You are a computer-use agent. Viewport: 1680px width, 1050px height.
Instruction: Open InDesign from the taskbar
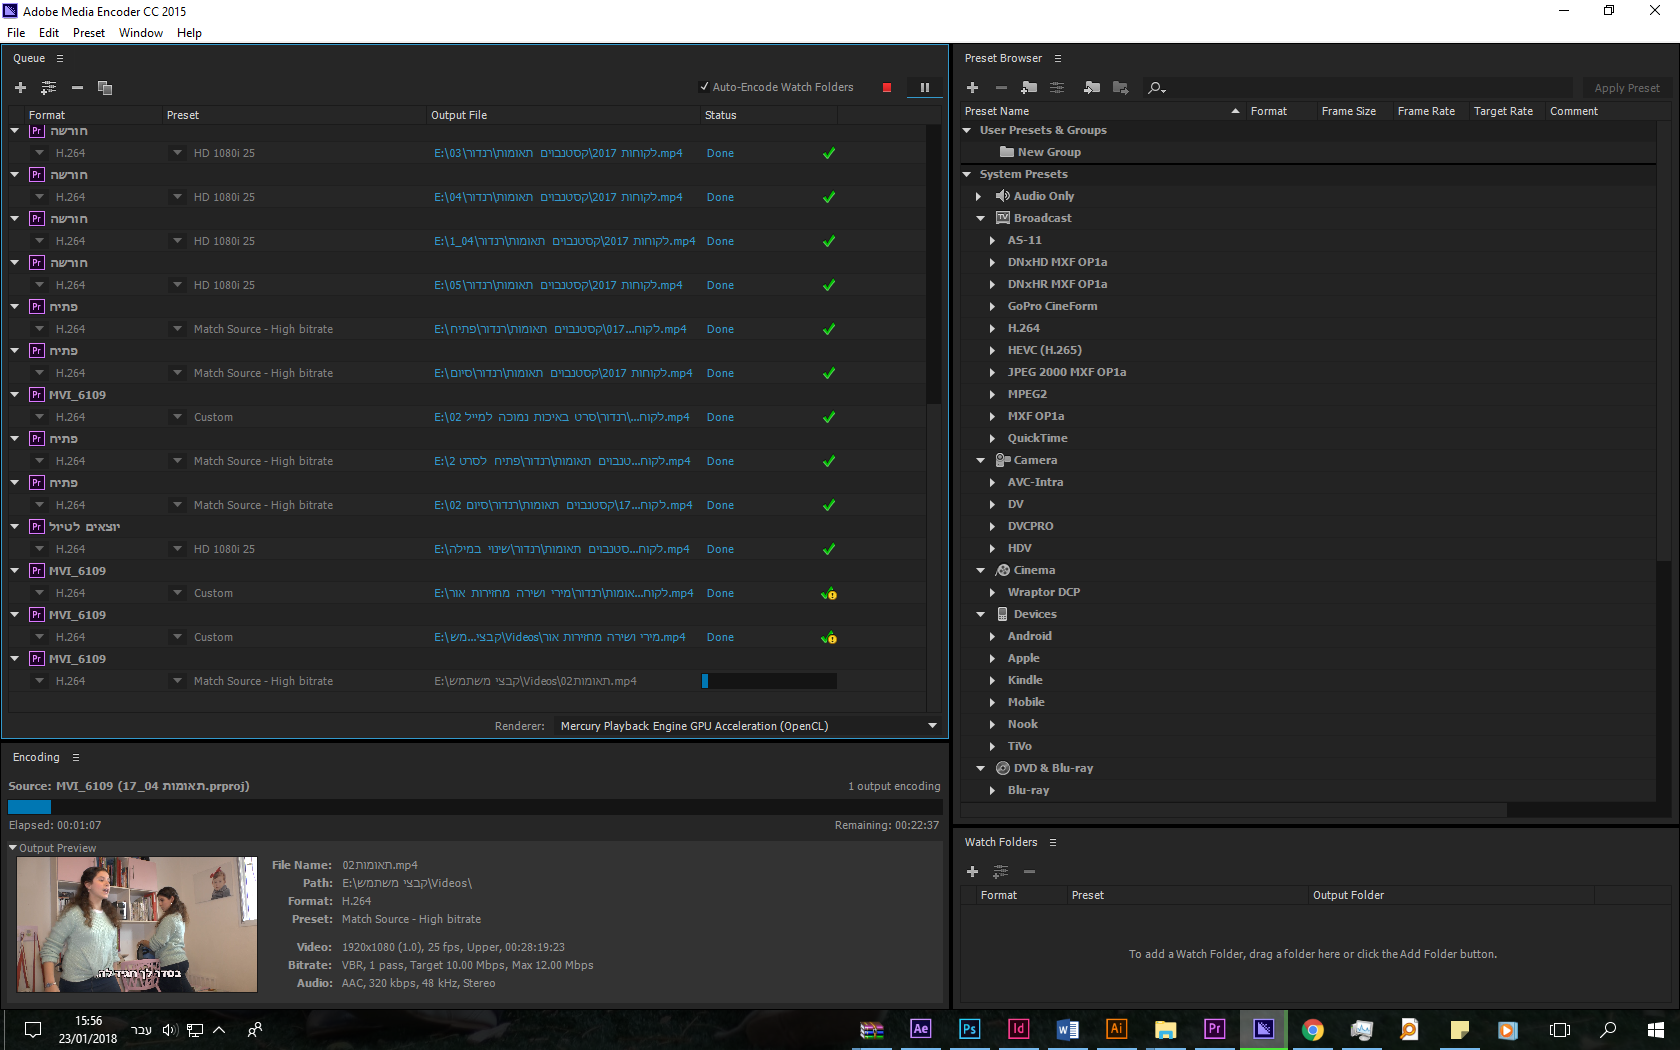pyautogui.click(x=1019, y=1029)
